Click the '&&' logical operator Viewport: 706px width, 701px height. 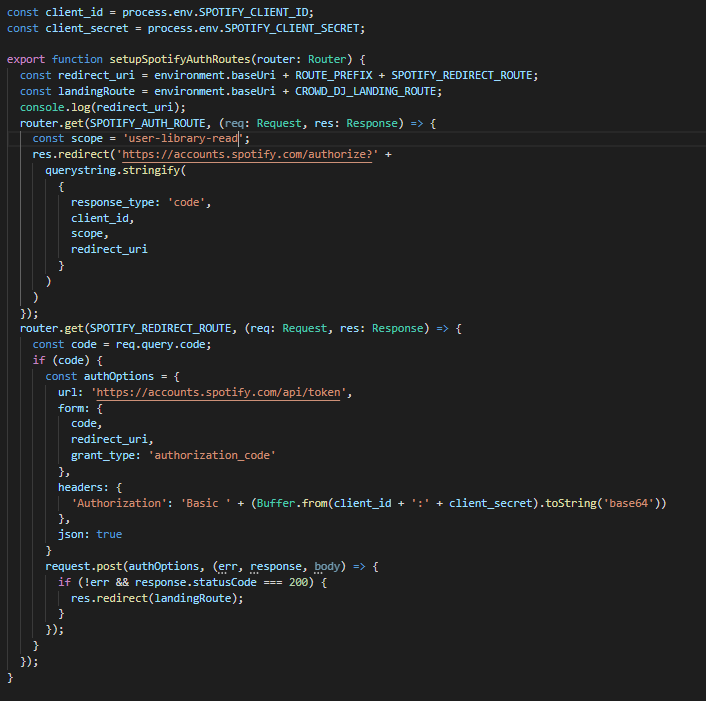click(x=122, y=583)
